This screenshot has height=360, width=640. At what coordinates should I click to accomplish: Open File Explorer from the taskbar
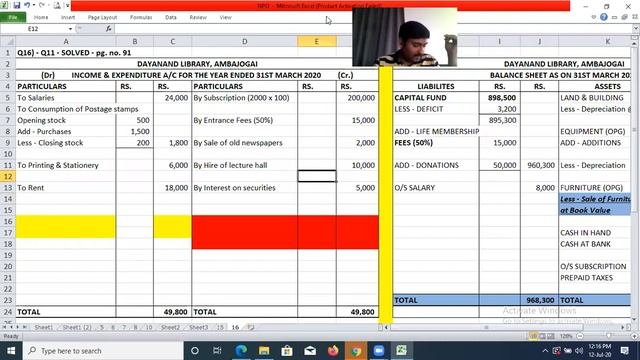point(264,351)
